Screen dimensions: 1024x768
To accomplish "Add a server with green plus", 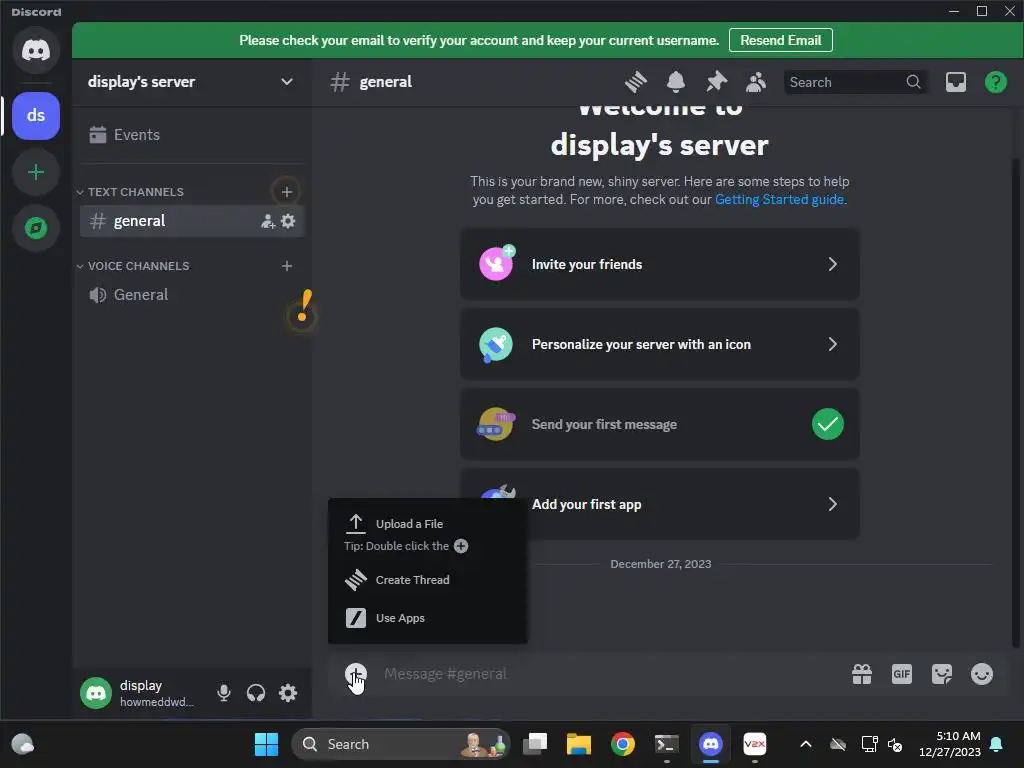I will pyautogui.click(x=36, y=172).
